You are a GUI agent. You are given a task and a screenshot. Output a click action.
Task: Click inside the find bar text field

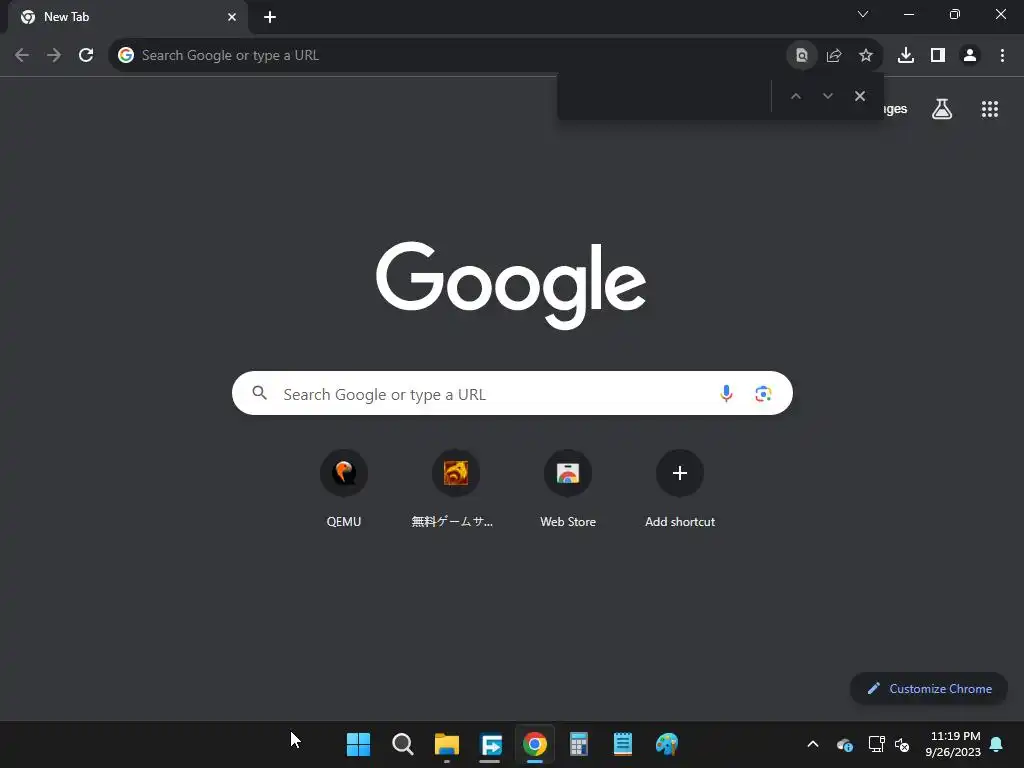[x=664, y=96]
